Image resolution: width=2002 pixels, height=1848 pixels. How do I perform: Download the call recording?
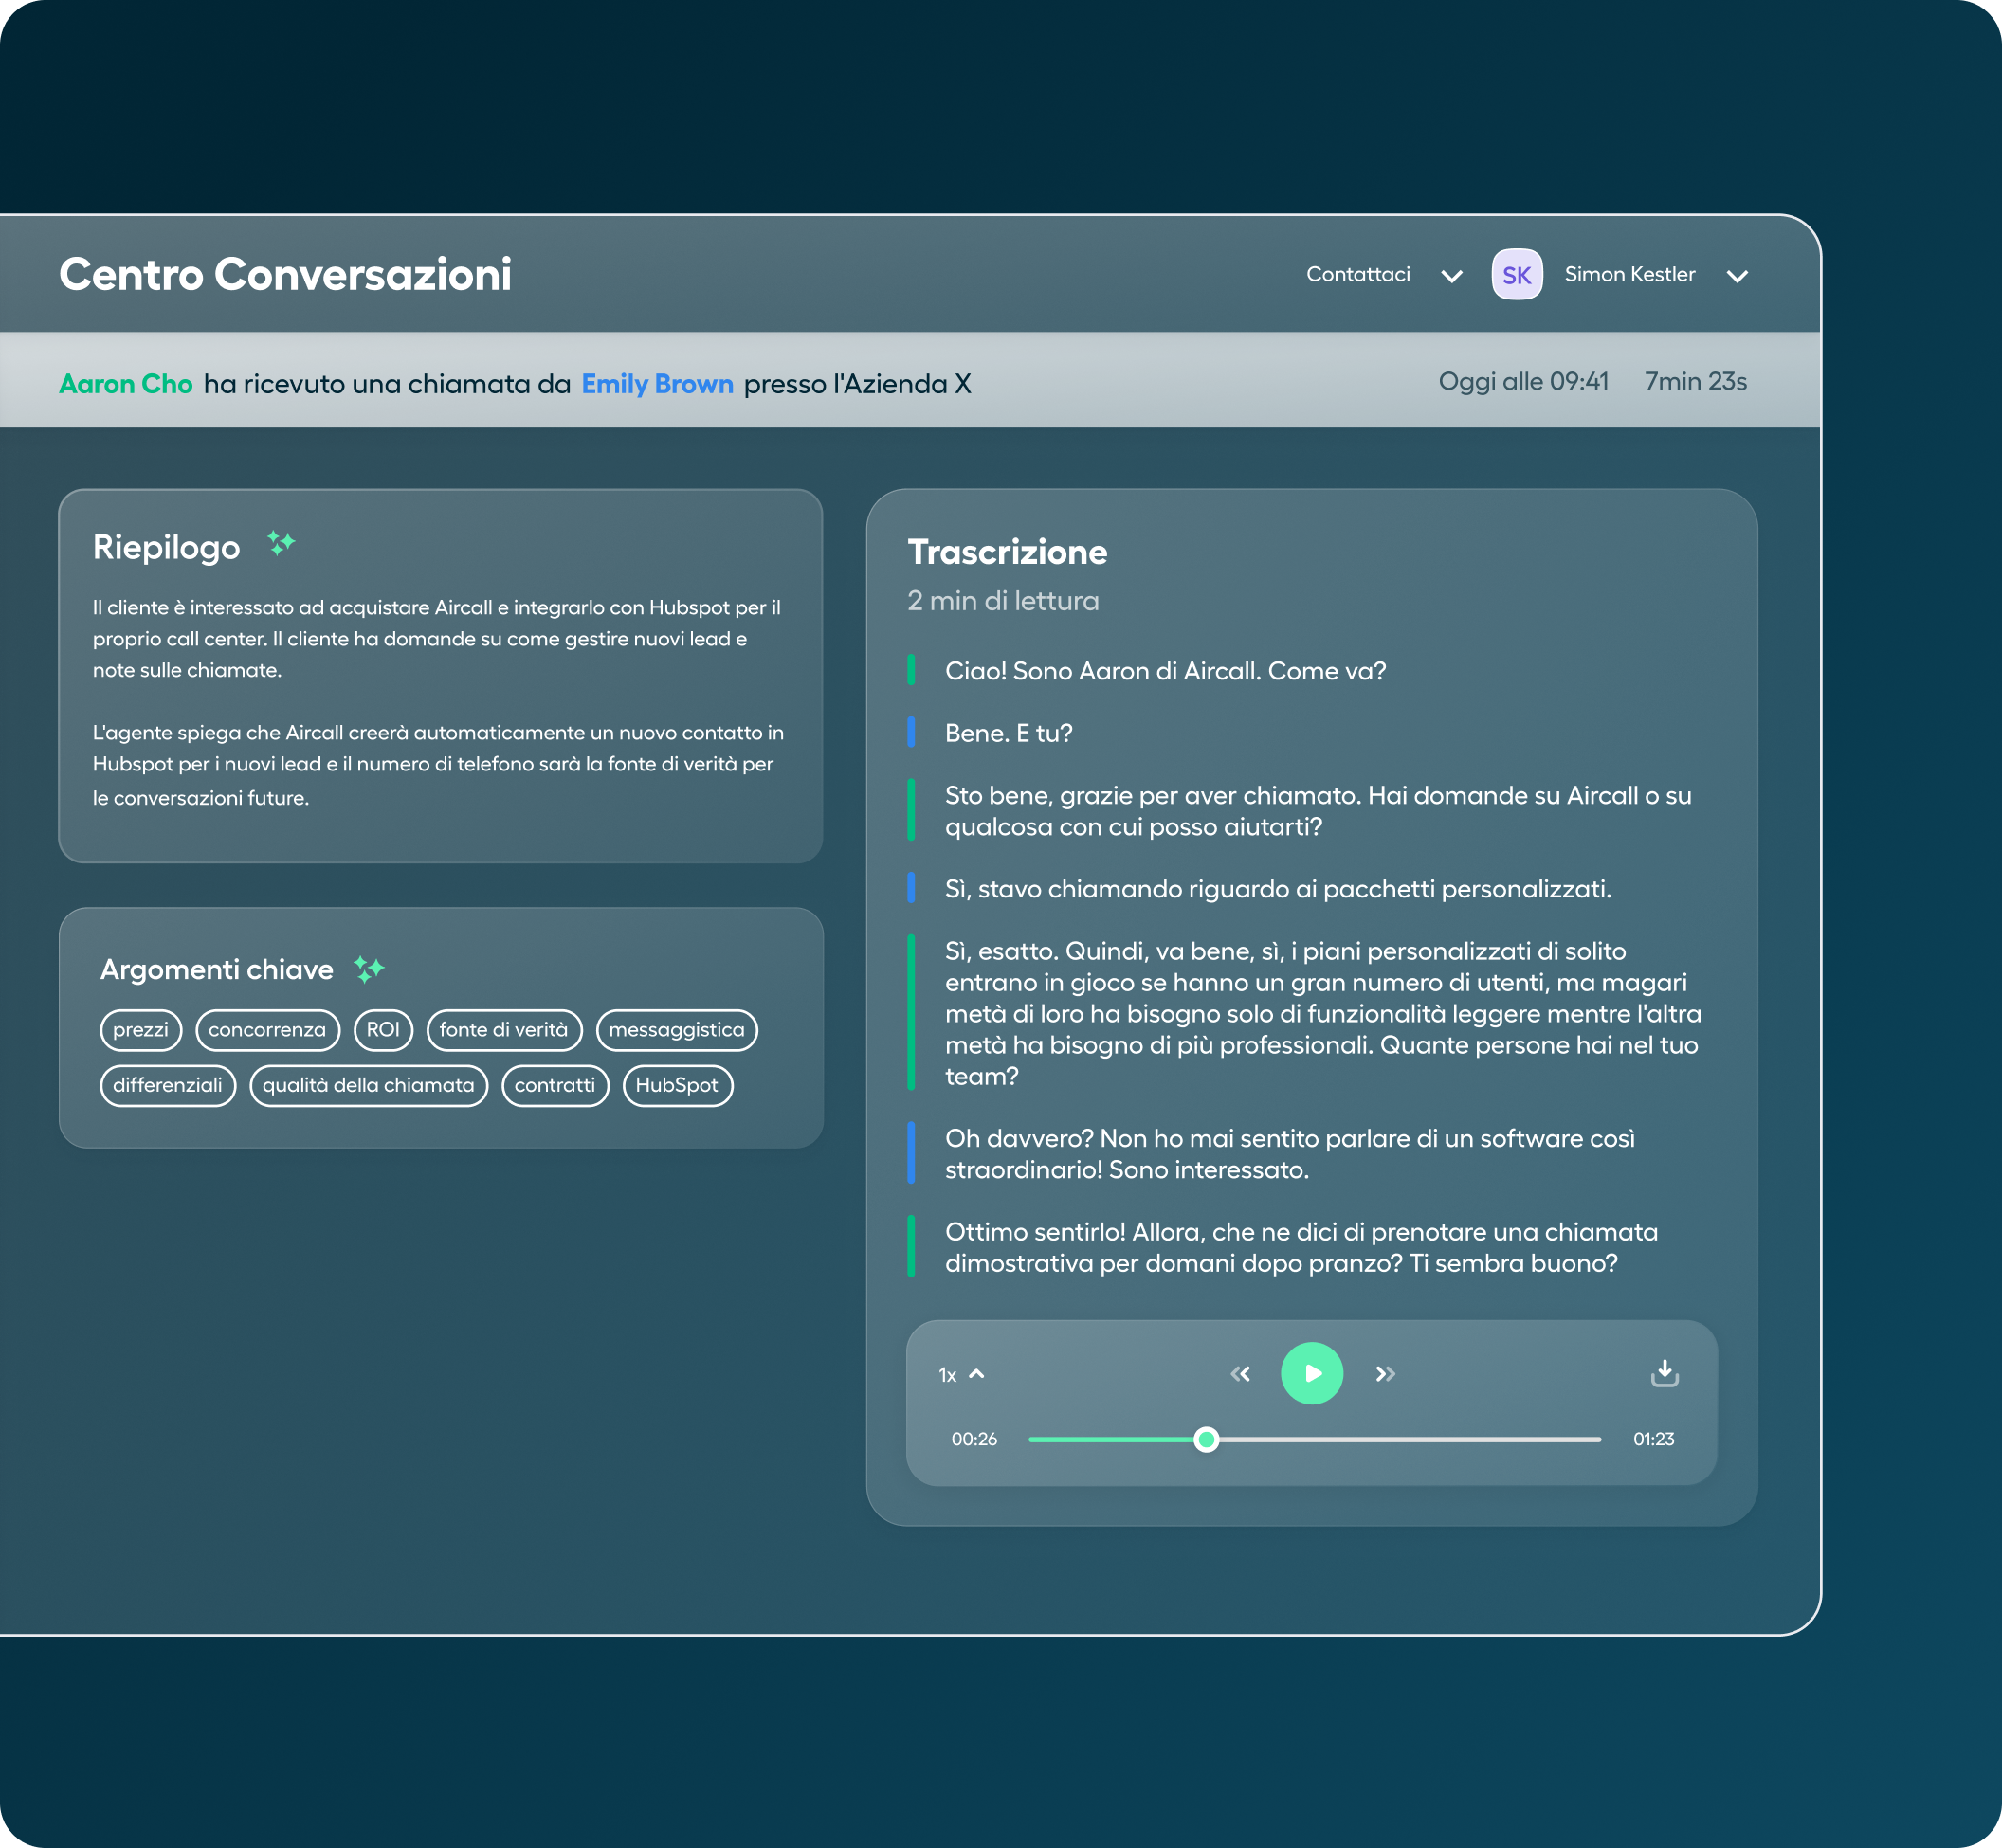(x=1664, y=1373)
